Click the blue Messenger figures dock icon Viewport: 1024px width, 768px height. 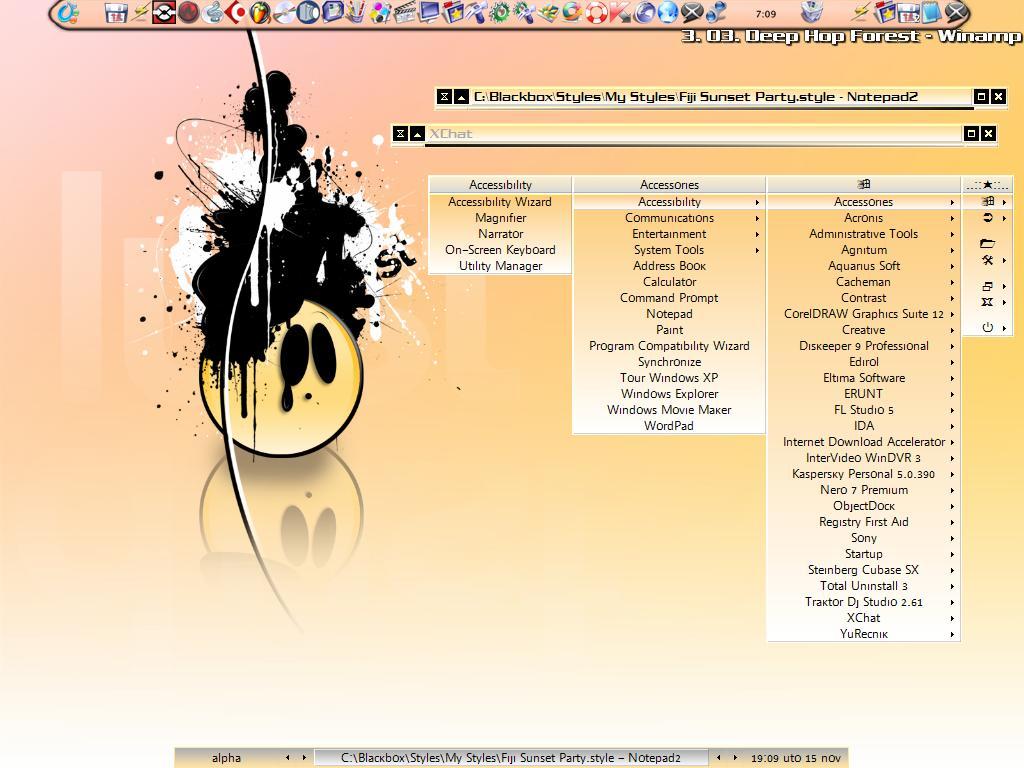pyautogui.click(x=716, y=12)
